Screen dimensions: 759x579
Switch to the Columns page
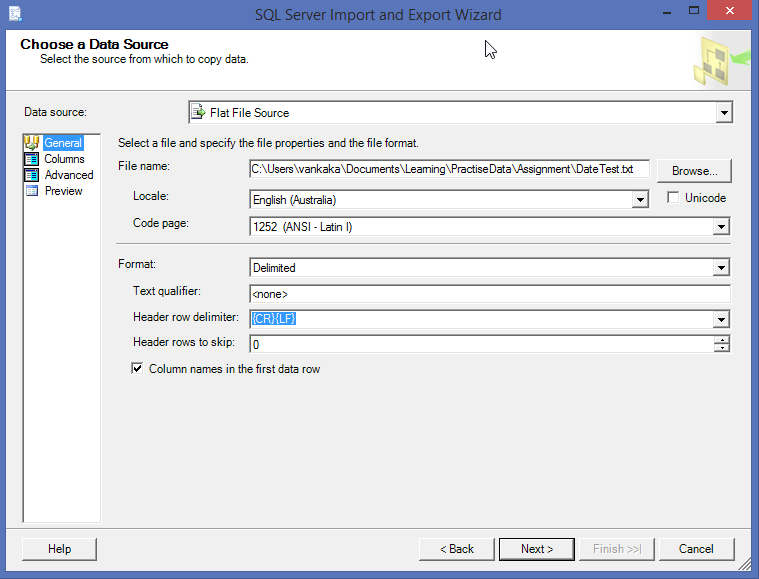click(64, 159)
